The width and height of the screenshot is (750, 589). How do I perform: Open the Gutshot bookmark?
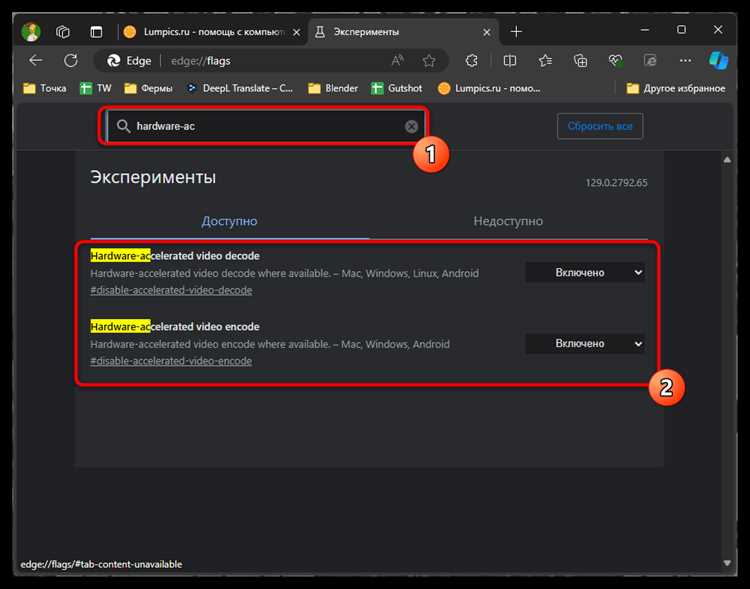point(397,89)
